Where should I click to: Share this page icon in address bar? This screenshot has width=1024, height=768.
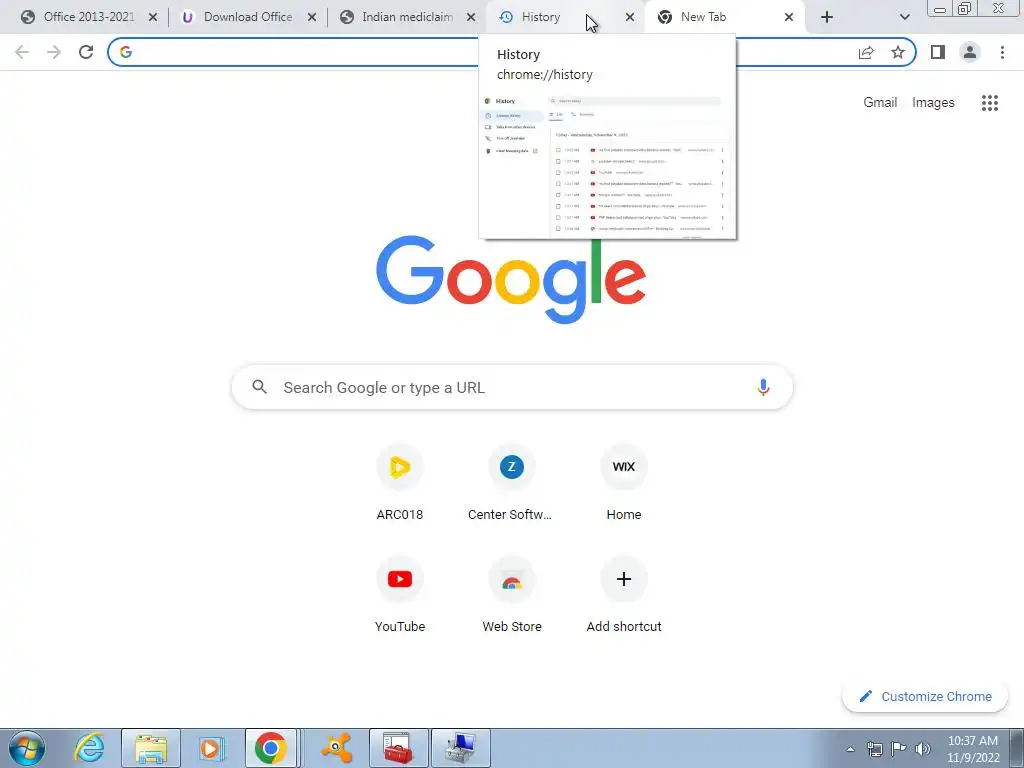click(x=866, y=52)
